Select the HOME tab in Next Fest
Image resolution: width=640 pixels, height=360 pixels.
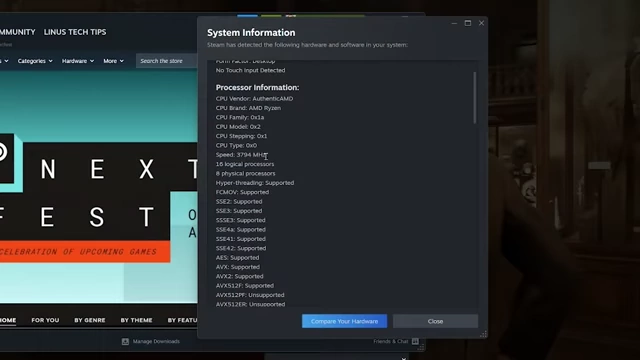point(8,320)
